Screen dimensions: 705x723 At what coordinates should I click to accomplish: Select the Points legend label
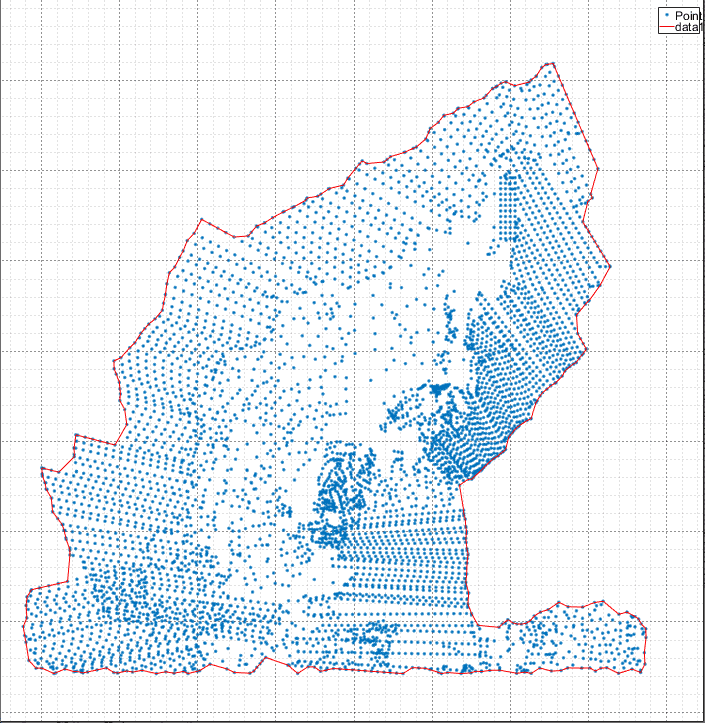688,16
